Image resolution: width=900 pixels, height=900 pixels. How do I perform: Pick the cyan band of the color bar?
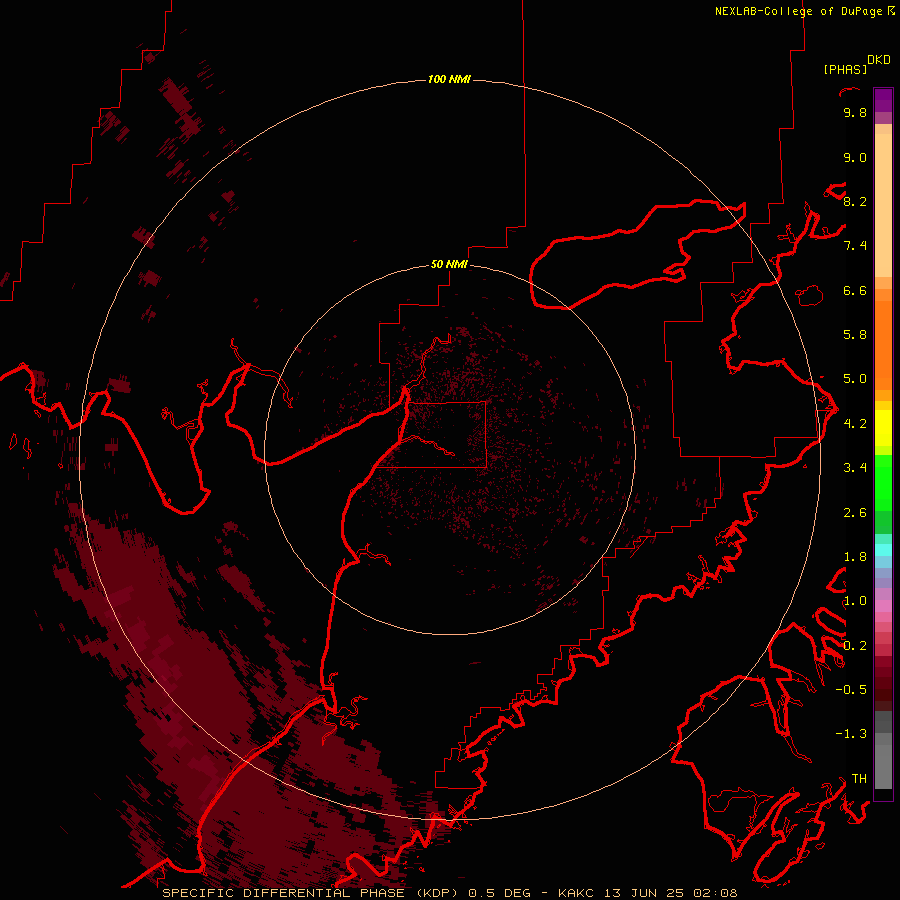(x=883, y=550)
